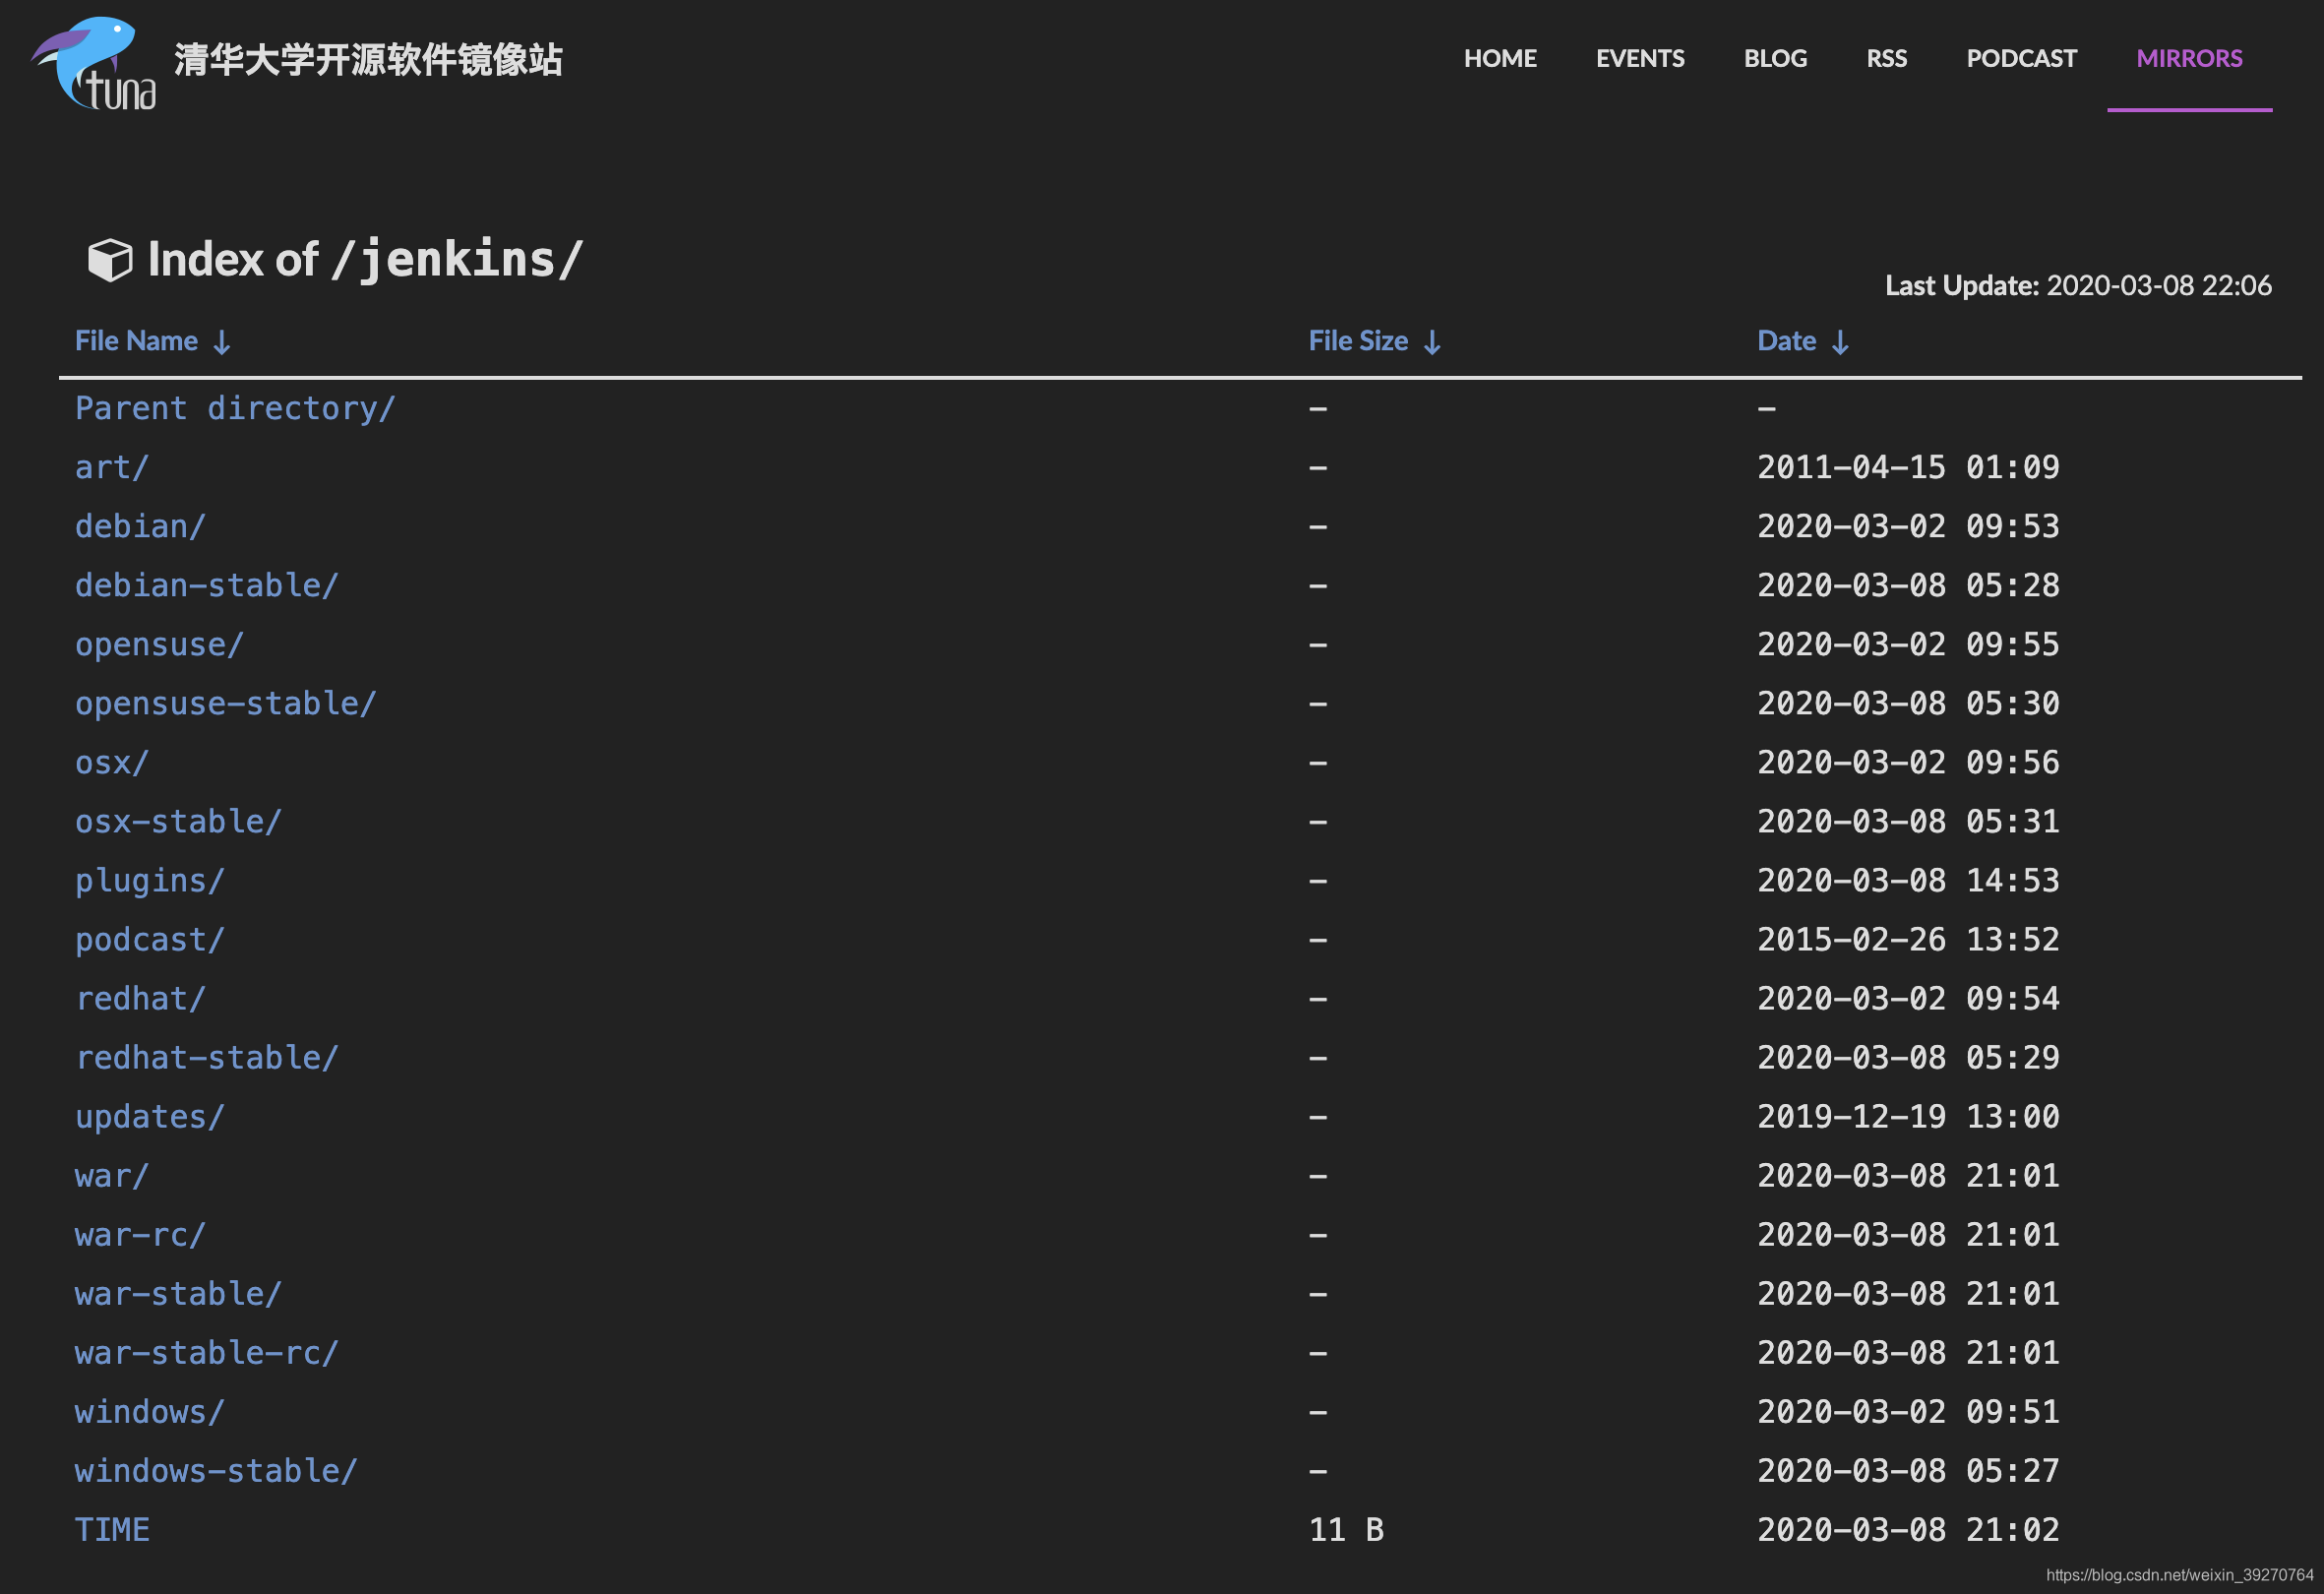Go to Parent directory
Screen dimensions: 2324x1594
[234, 407]
